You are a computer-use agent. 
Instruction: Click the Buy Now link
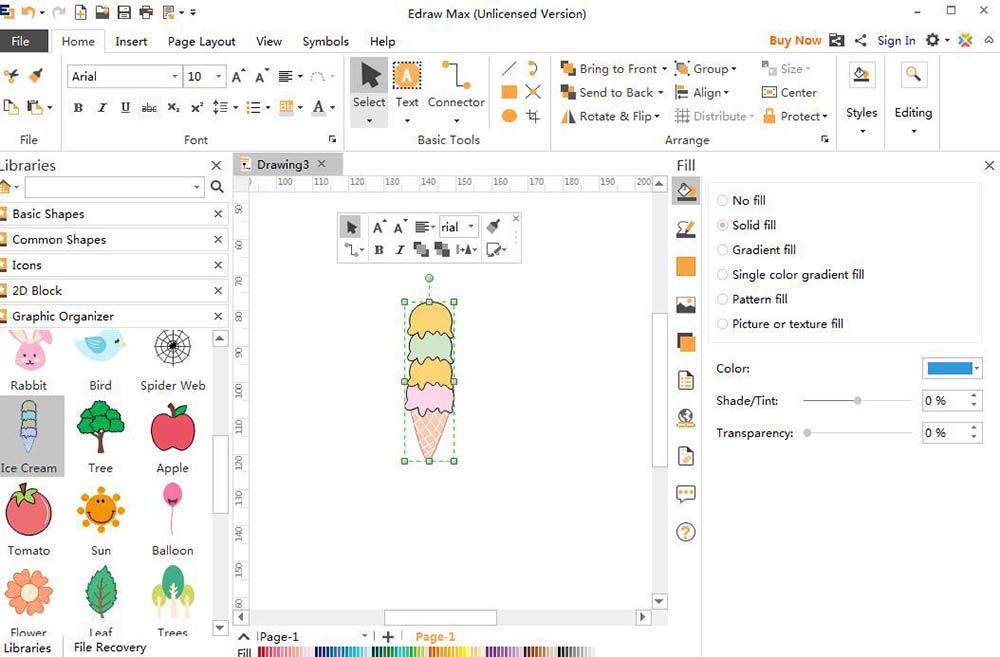[x=795, y=41]
